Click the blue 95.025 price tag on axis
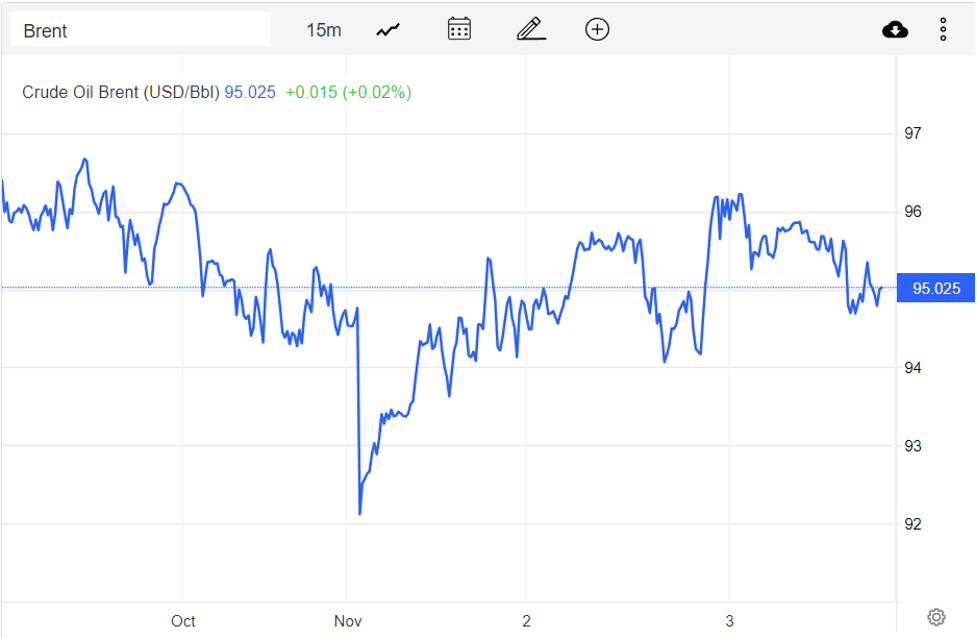This screenshot has height=639, width=977. pos(936,289)
